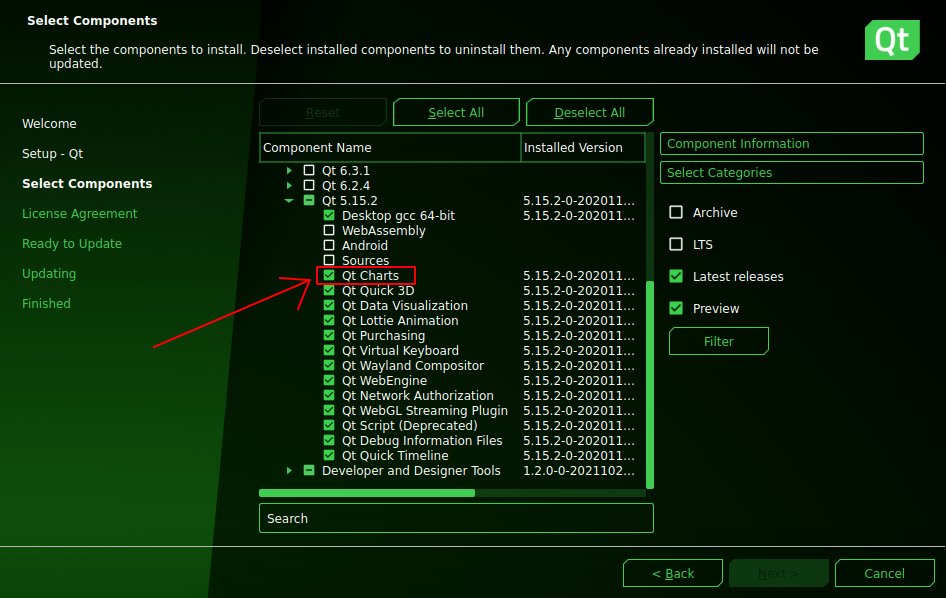946x598 pixels.
Task: Collapse the Qt 5.15.2 tree node
Action: click(x=289, y=200)
